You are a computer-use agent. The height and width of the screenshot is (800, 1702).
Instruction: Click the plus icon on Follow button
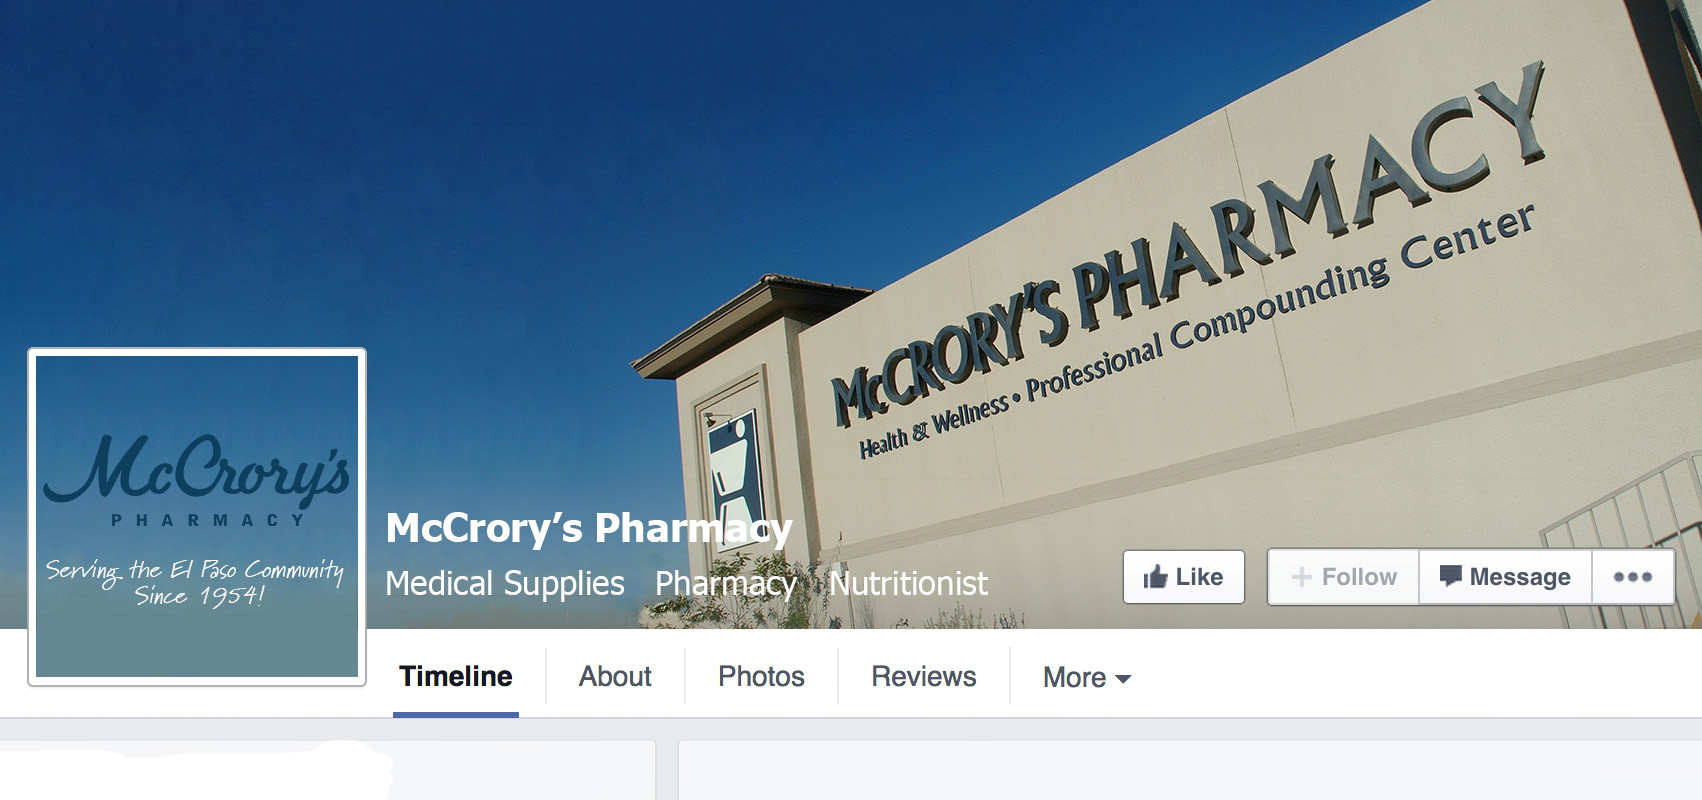pos(1301,577)
